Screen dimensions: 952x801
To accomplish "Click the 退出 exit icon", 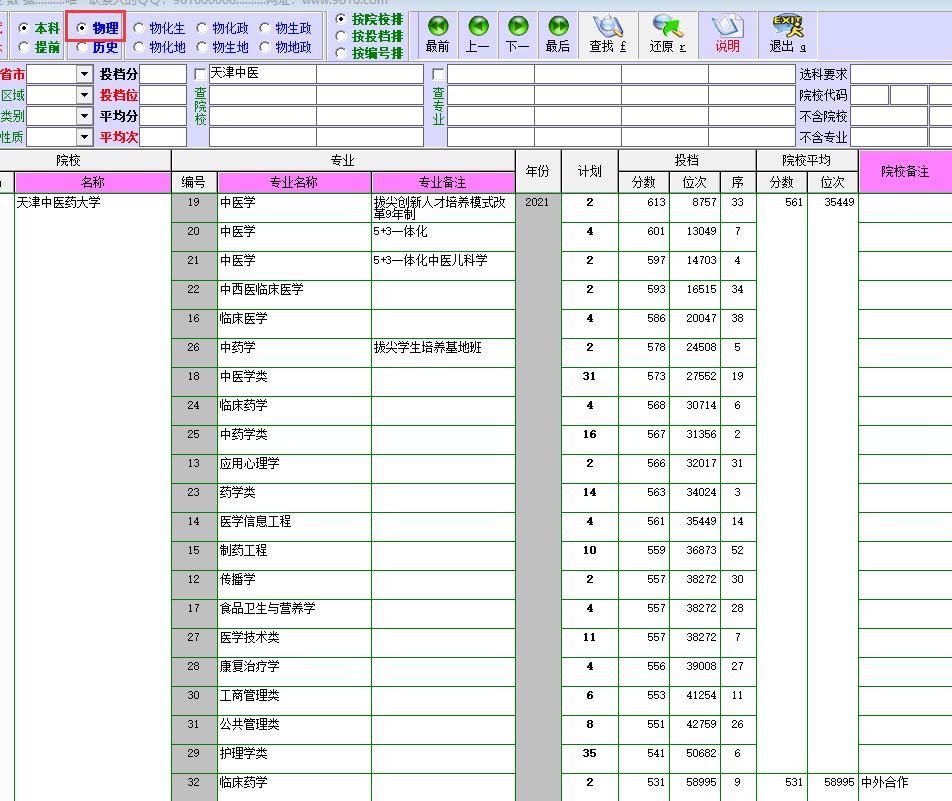I will (788, 27).
